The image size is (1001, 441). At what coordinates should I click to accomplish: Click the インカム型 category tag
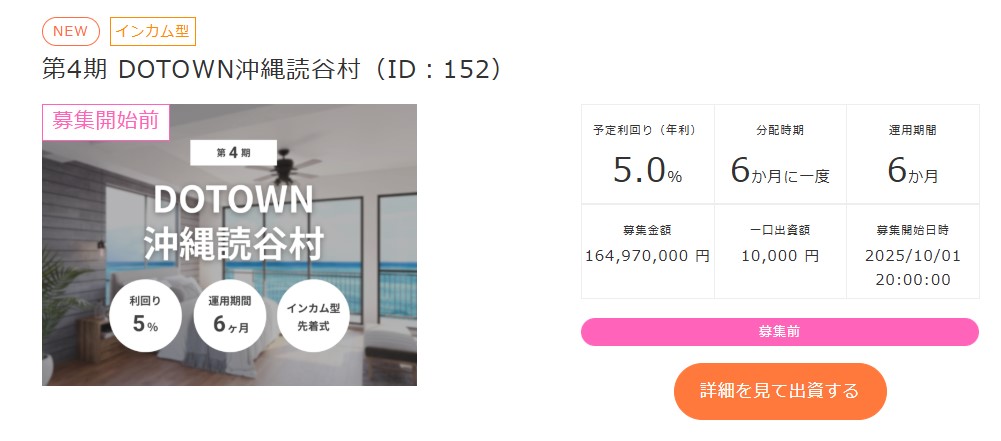pyautogui.click(x=152, y=31)
